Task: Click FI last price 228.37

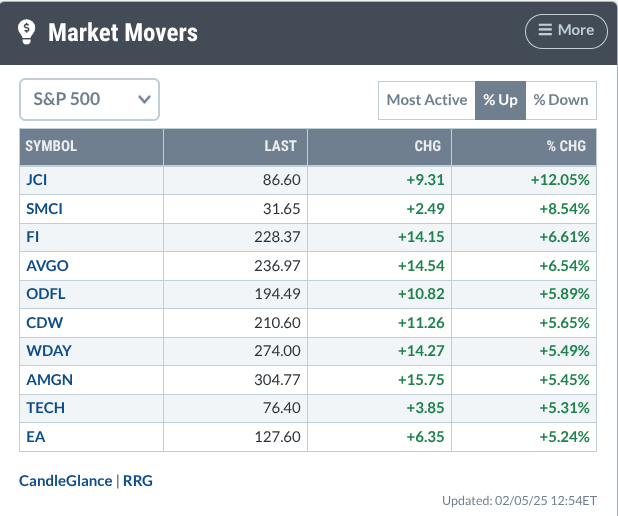Action: 277,237
